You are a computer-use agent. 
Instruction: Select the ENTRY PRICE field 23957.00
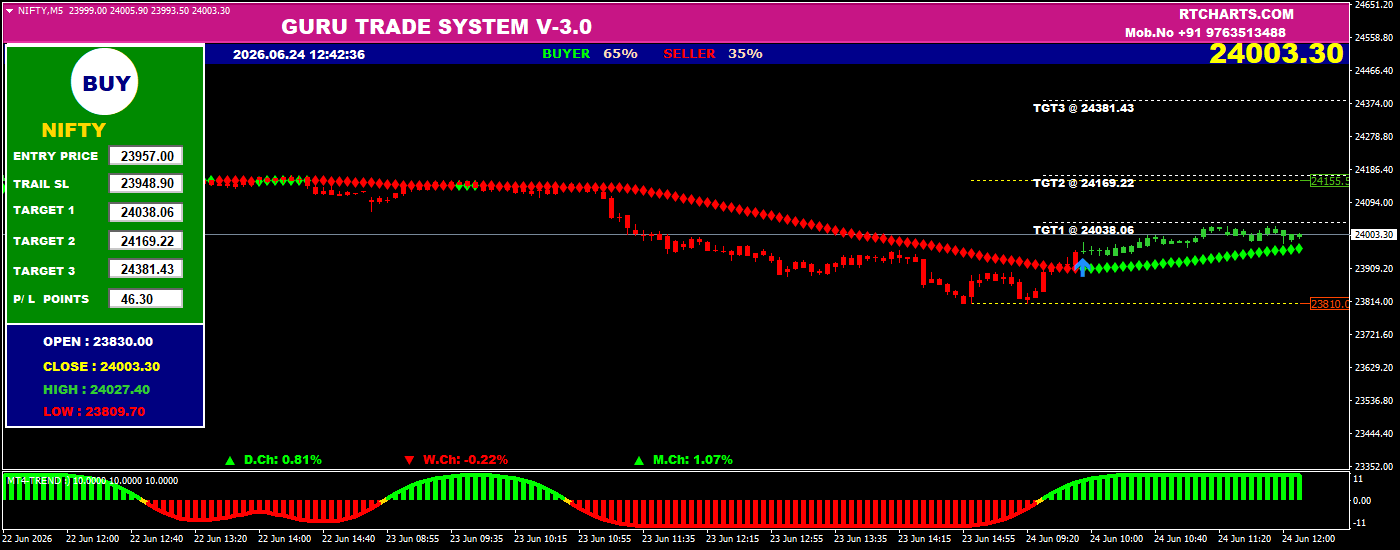coord(147,156)
